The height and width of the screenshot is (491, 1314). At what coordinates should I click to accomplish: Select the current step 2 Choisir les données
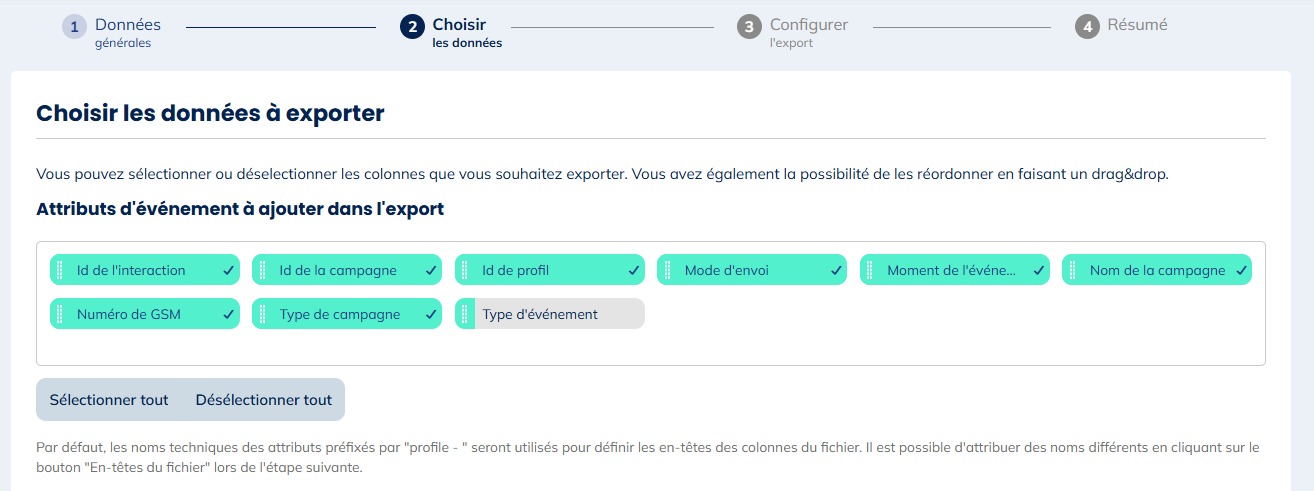[451, 32]
